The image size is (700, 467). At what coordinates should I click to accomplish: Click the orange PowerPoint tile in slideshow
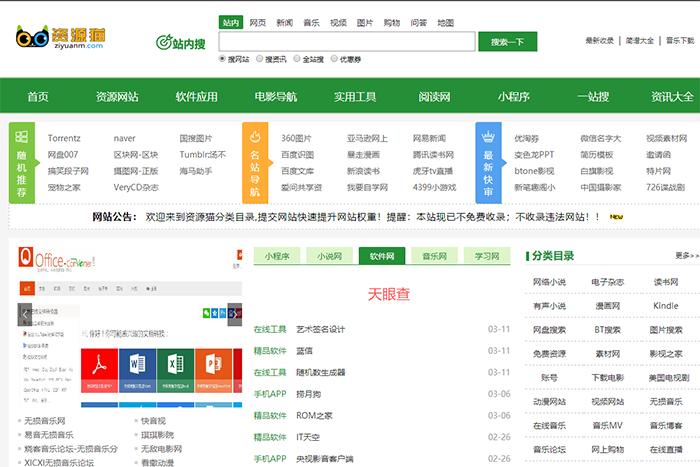pyautogui.click(x=213, y=371)
